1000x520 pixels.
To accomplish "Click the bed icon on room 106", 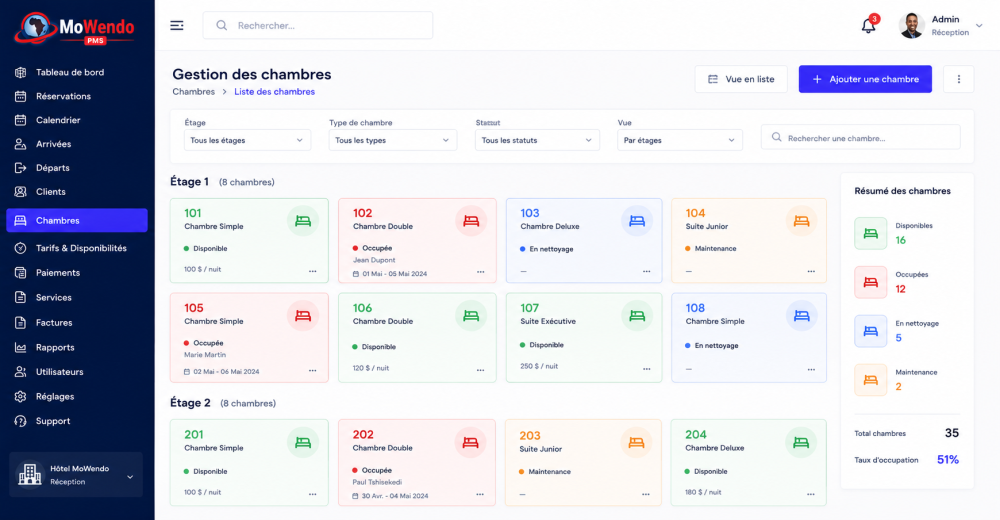I will [x=471, y=315].
